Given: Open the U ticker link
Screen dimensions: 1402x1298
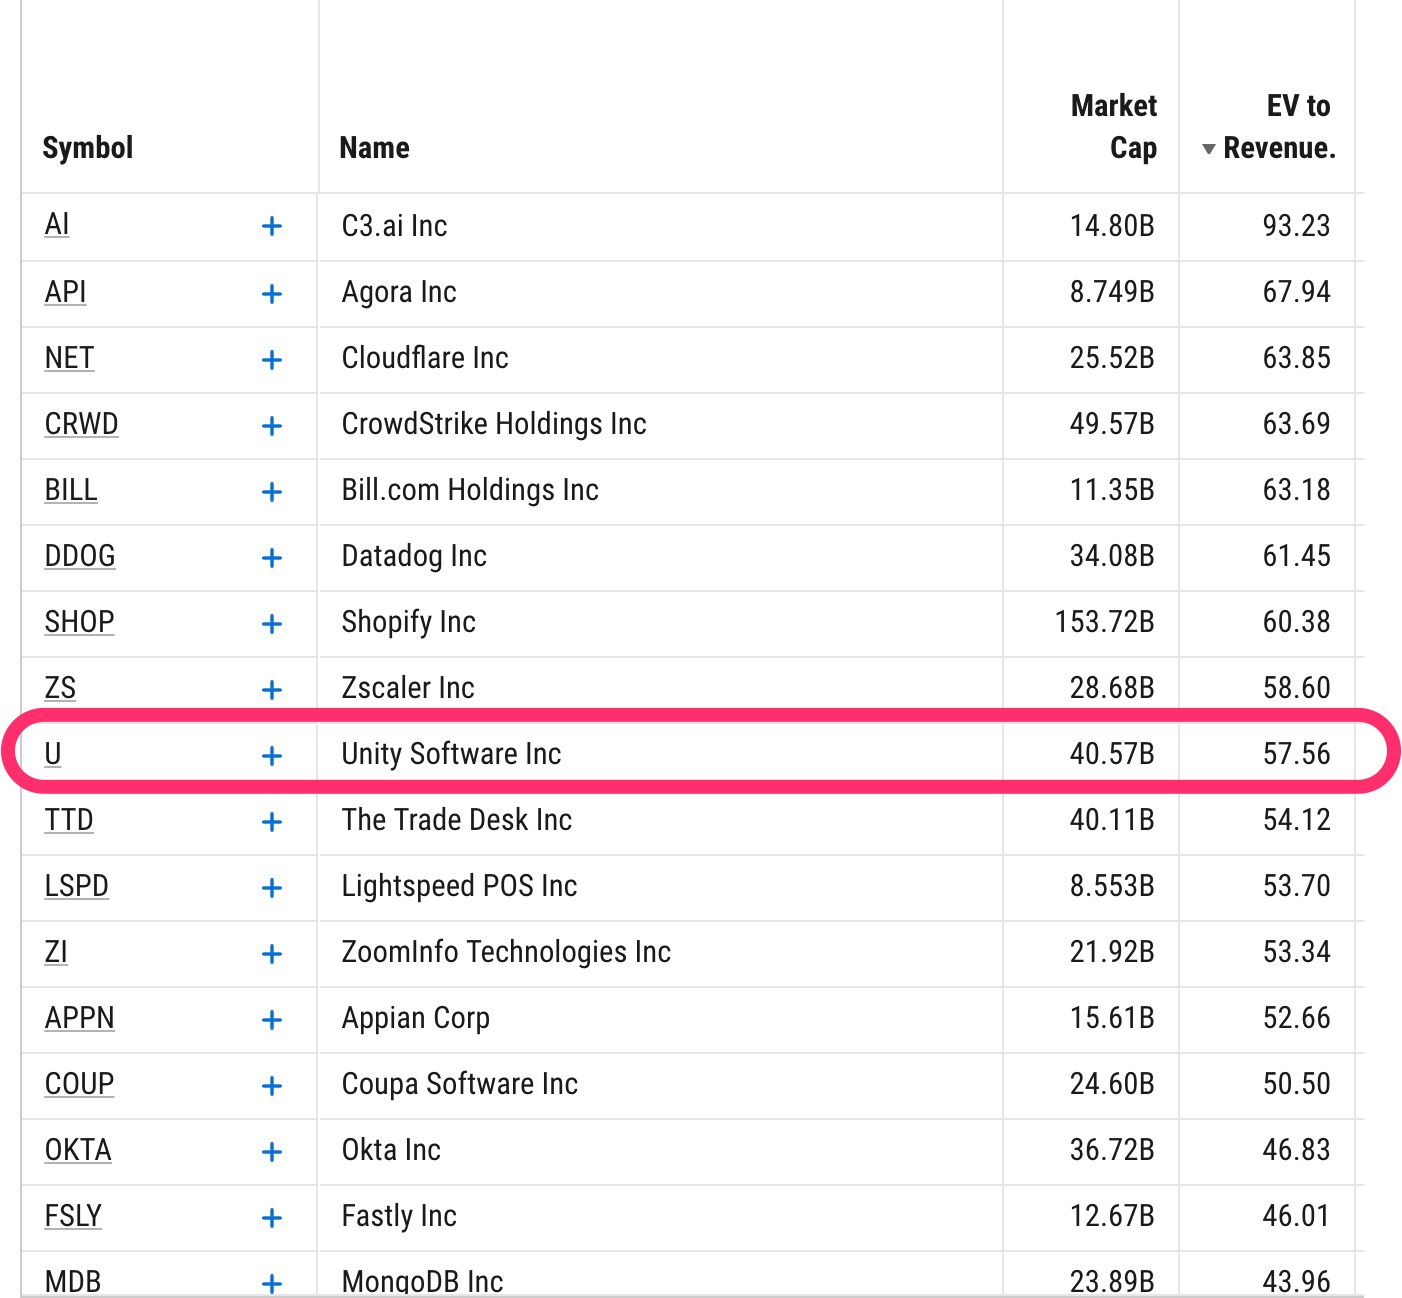Looking at the screenshot, I should pos(53,754).
